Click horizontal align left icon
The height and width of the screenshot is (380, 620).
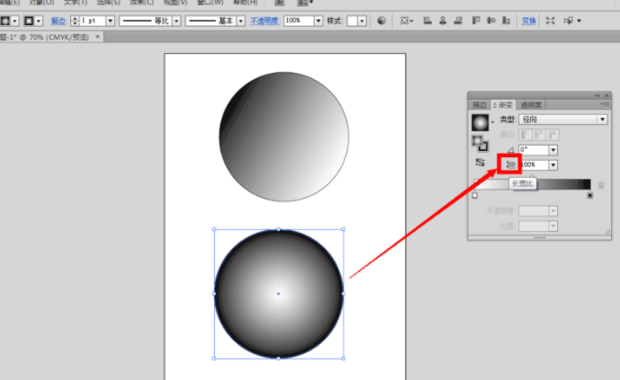click(427, 21)
